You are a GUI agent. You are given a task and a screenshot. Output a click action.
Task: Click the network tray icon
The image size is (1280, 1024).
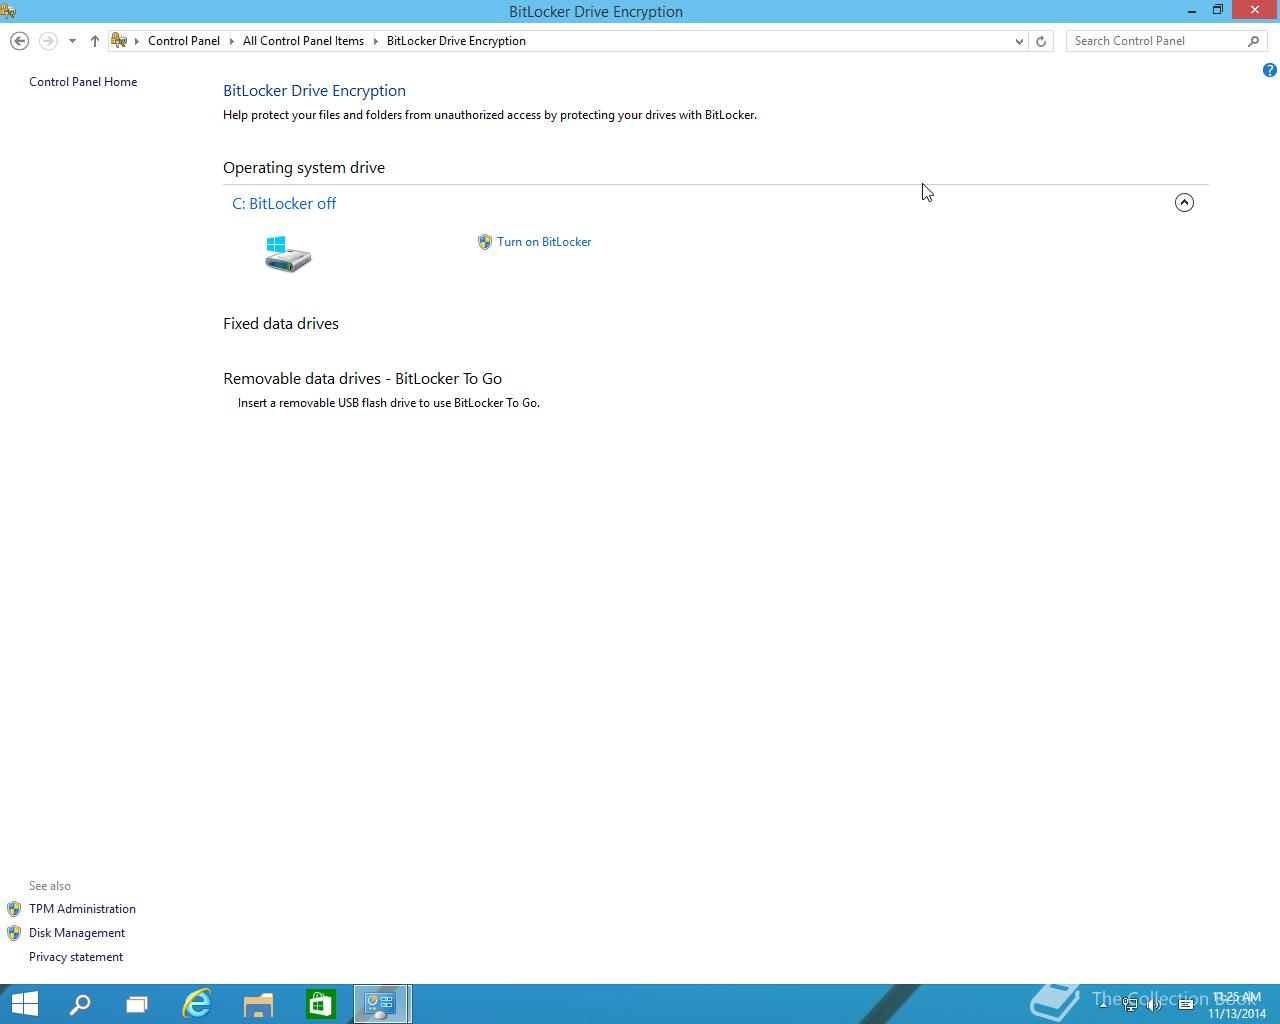(1130, 1005)
